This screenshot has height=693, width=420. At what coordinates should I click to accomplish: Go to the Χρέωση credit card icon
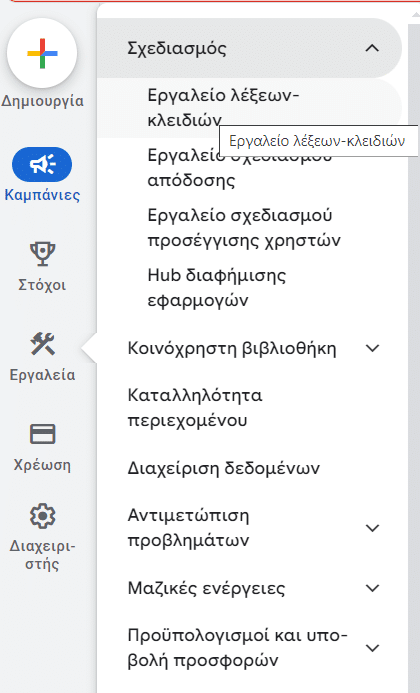(42, 434)
